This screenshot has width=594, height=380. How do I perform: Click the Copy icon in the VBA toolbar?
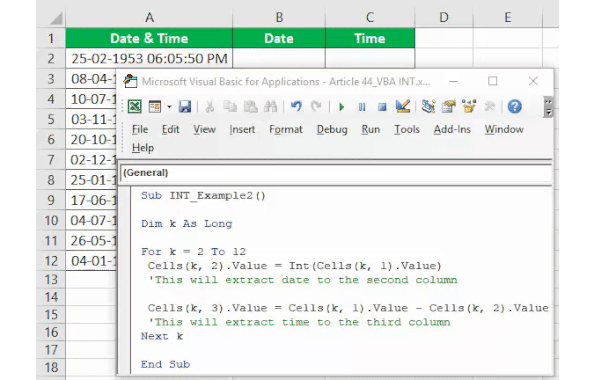(x=230, y=107)
